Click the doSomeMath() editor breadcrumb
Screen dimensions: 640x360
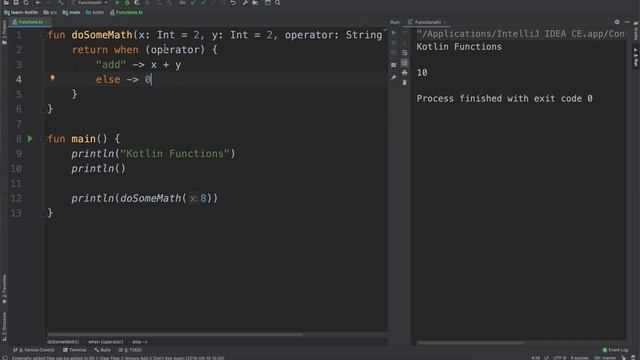pyautogui.click(x=63, y=342)
